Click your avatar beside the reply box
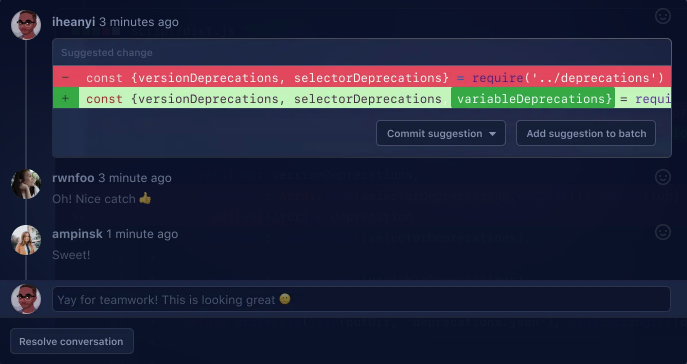Screen dimensions: 687x364 26,299
